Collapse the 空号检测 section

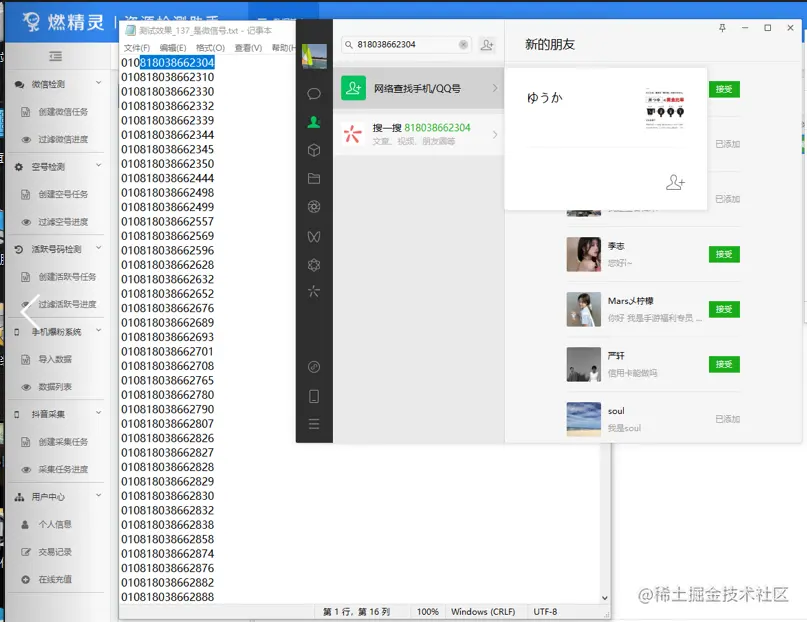click(x=98, y=166)
